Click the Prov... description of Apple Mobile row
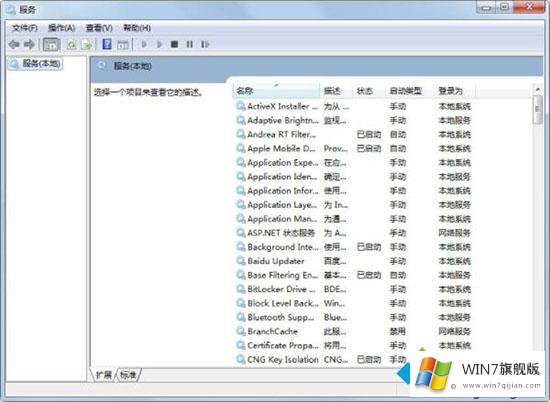This screenshot has width=550, height=402. 336,148
